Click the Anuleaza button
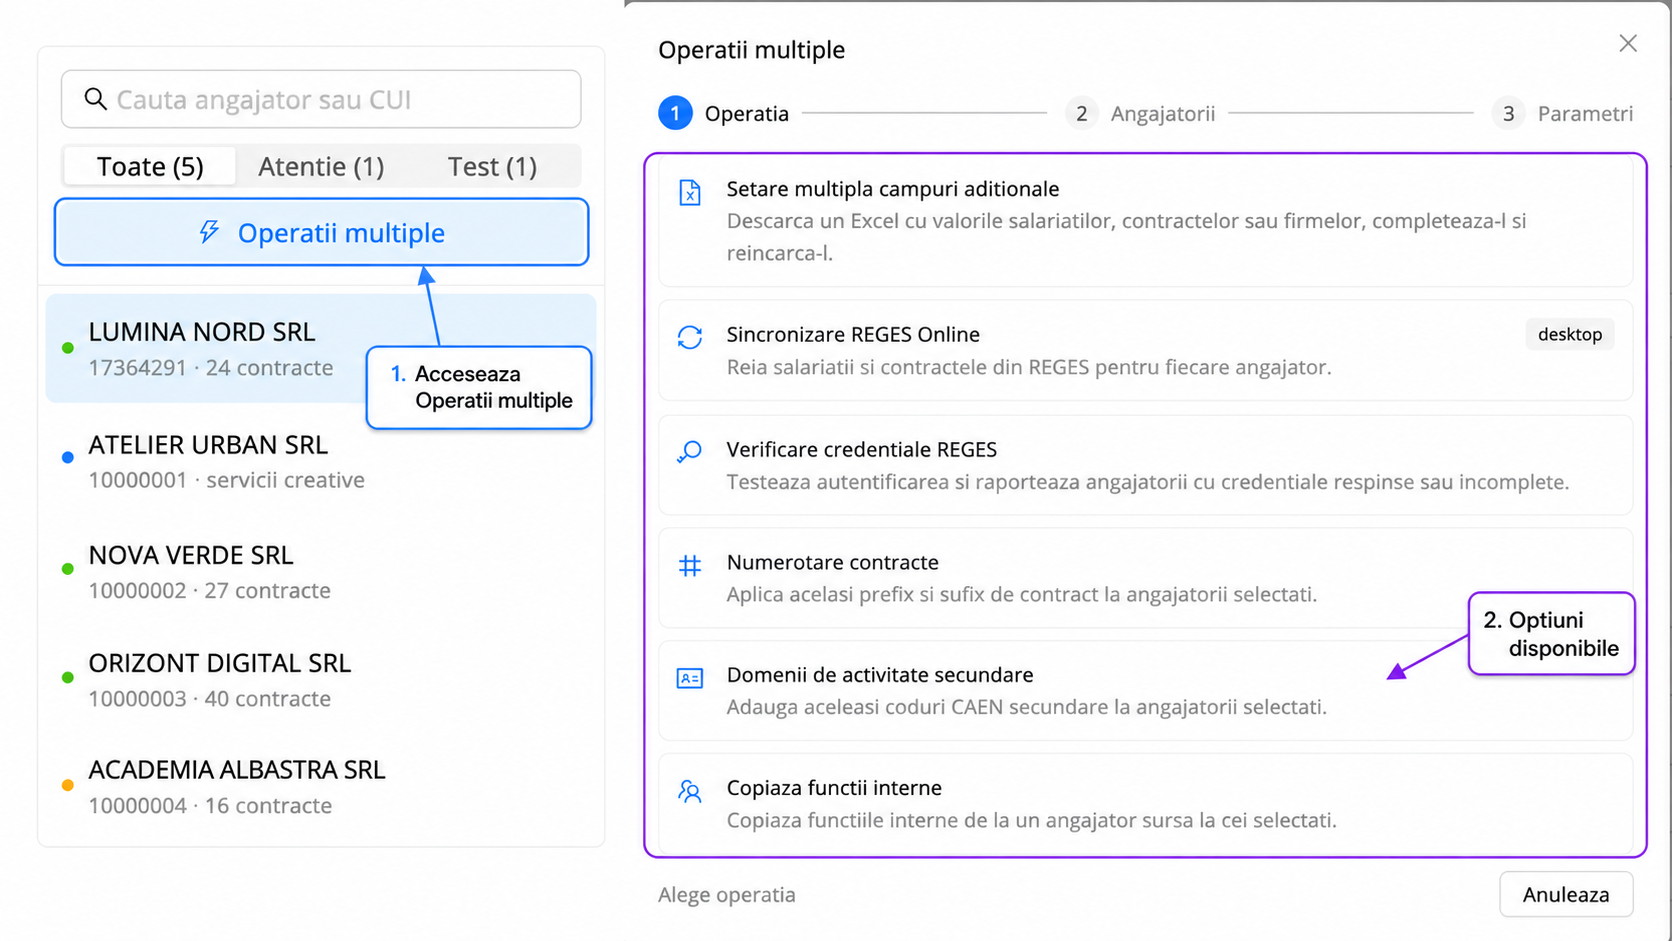 click(x=1566, y=894)
